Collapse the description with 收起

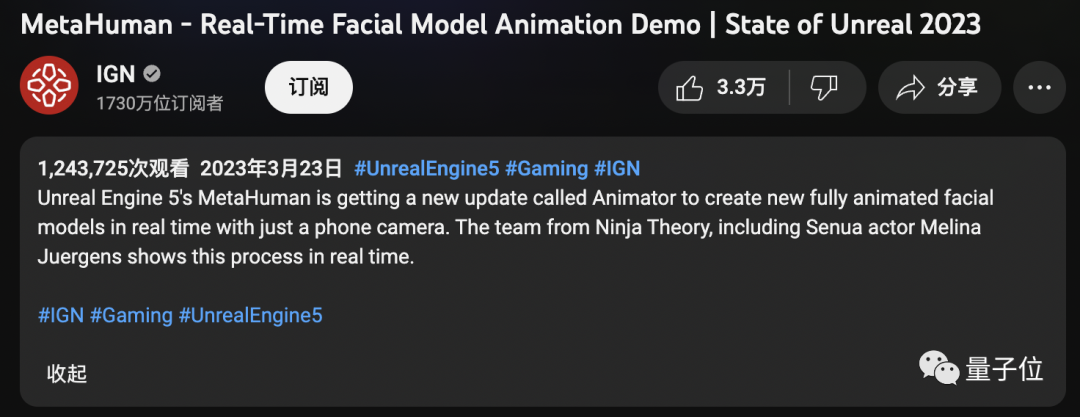click(x=67, y=374)
